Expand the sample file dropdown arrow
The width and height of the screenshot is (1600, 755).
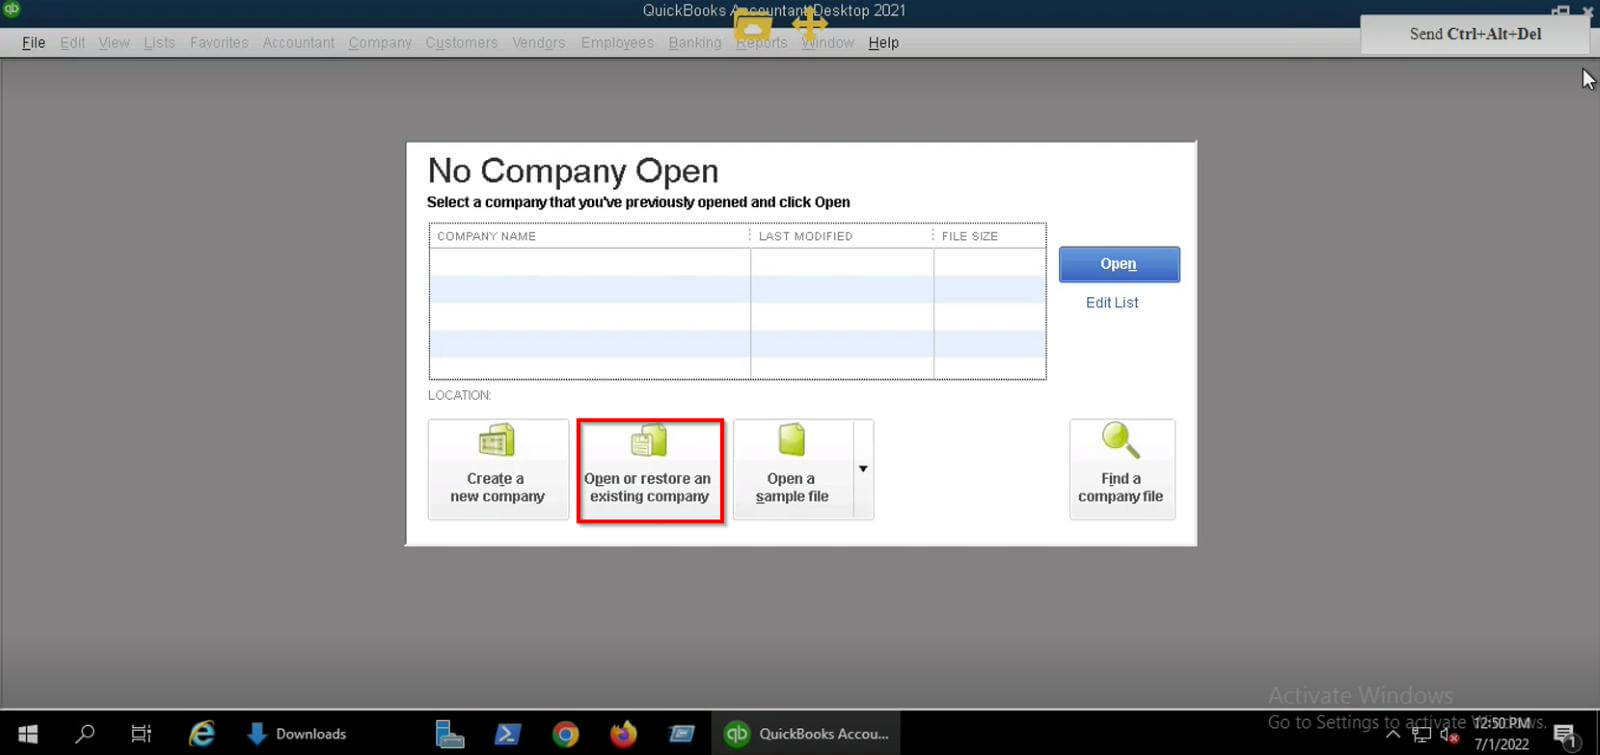(863, 469)
